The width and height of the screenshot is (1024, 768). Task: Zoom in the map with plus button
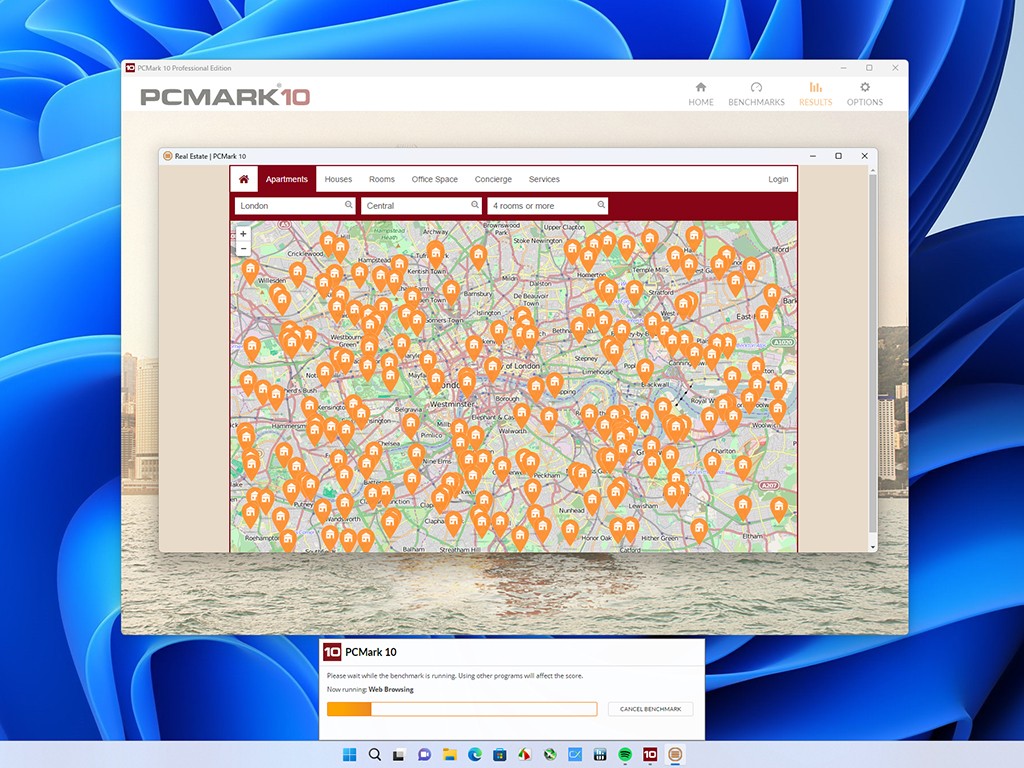coord(243,234)
